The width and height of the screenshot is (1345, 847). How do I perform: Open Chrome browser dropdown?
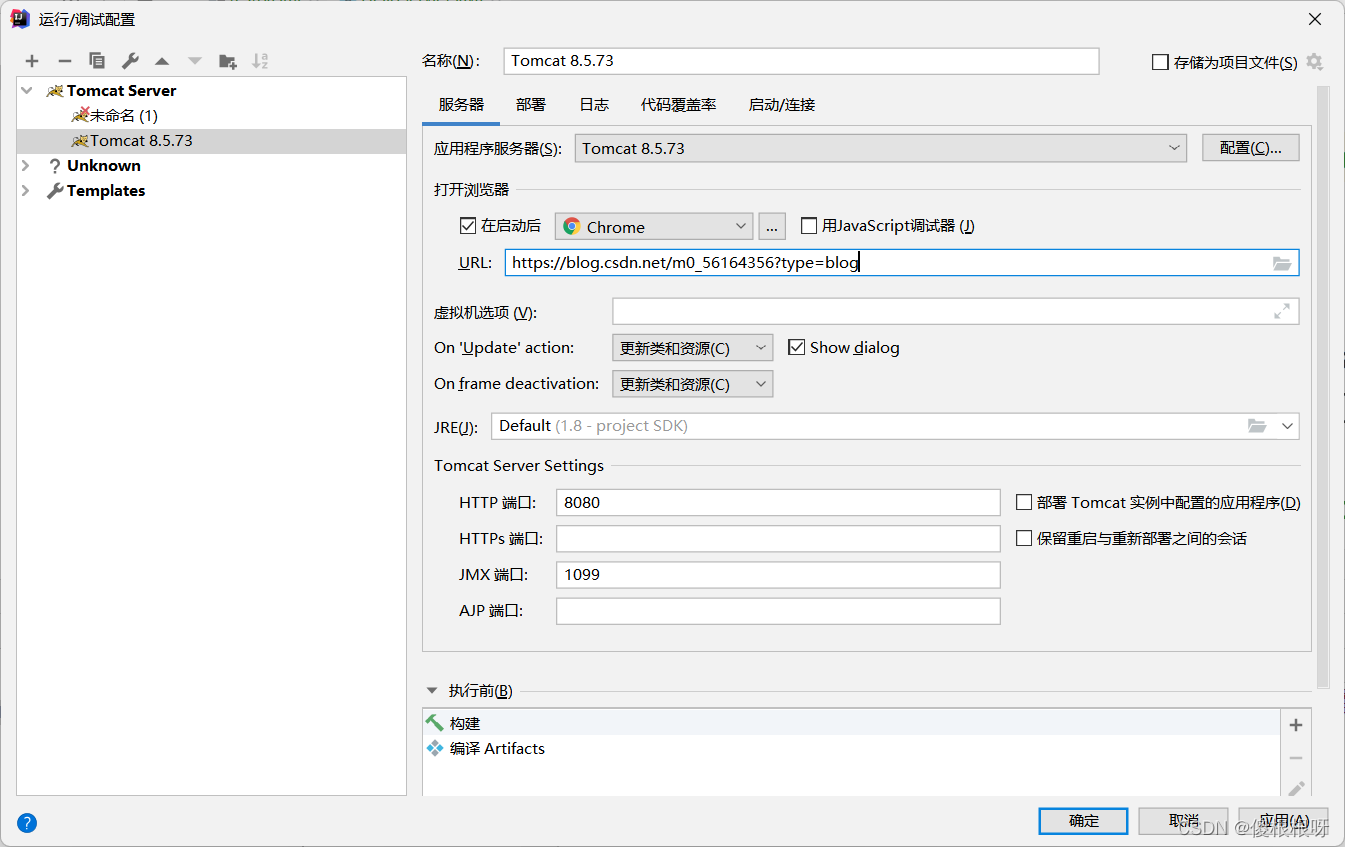[x=654, y=227]
